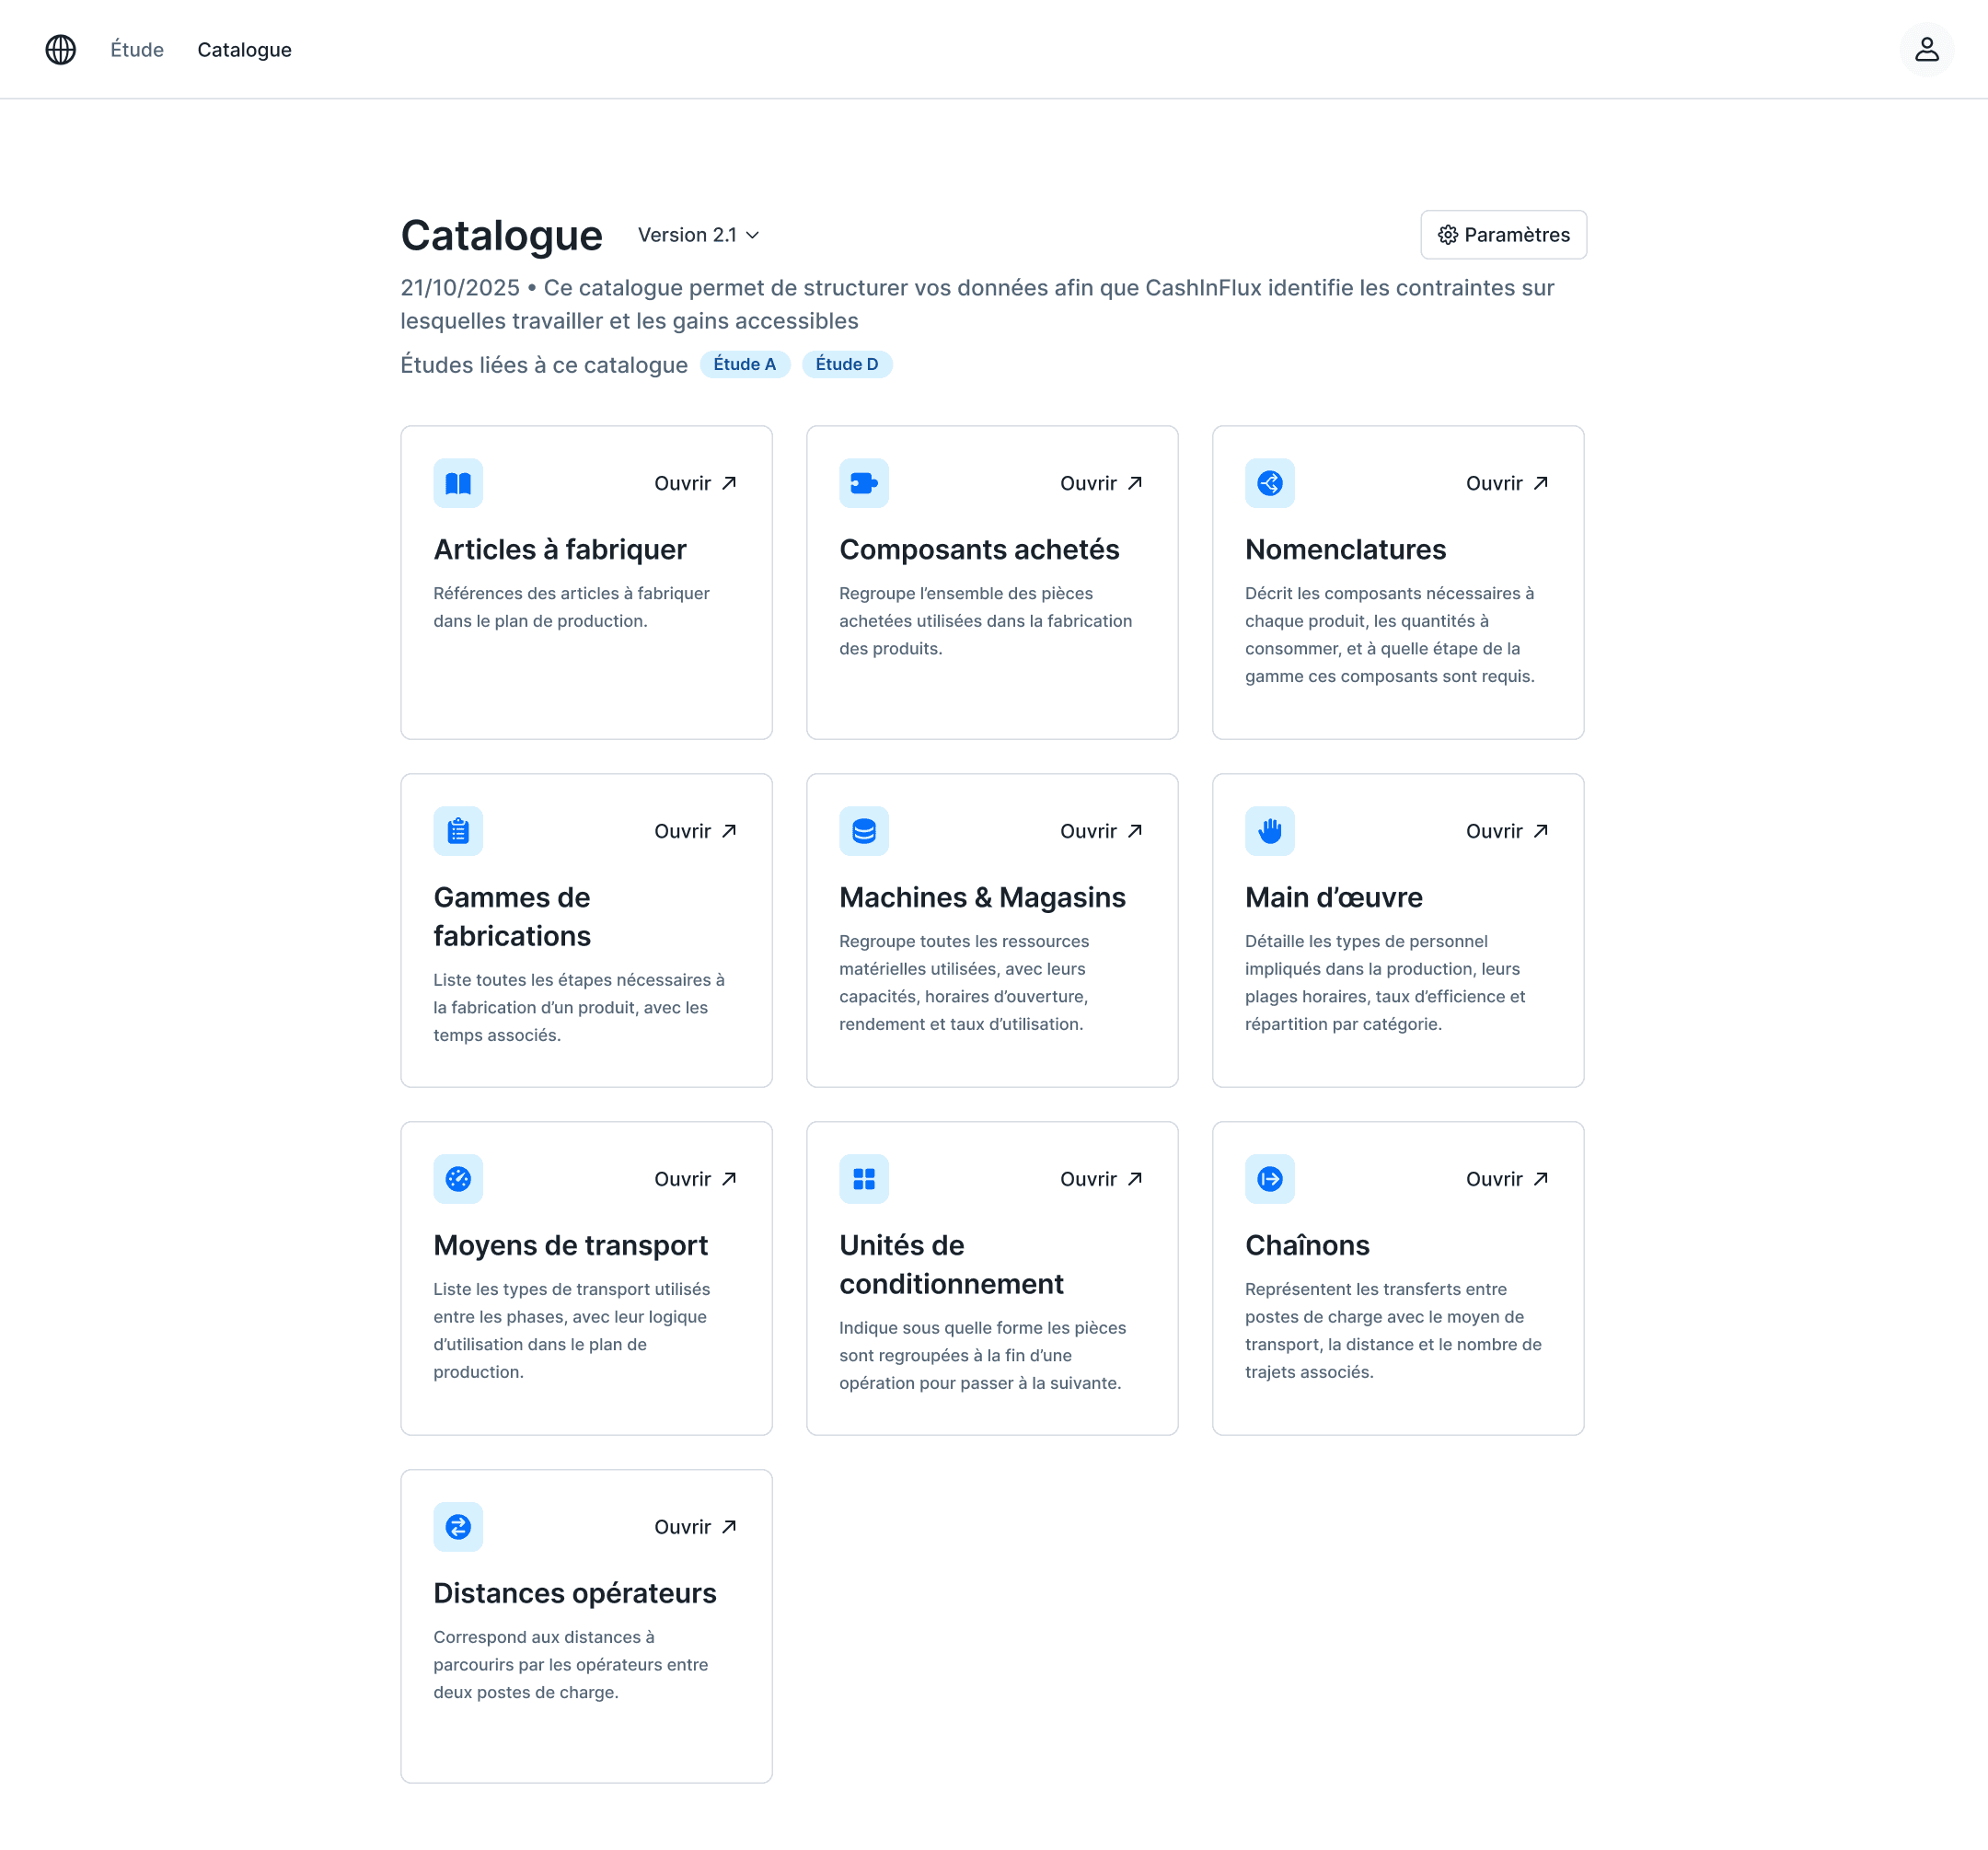Screen dimensions: 1988x1850
Task: Open Distances opérateurs via Ouvrir link
Action: tap(695, 1526)
